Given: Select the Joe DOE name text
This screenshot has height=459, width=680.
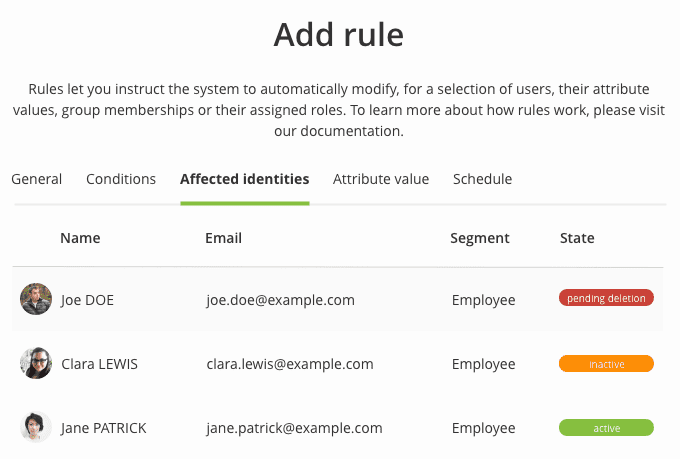Looking at the screenshot, I should [x=87, y=299].
